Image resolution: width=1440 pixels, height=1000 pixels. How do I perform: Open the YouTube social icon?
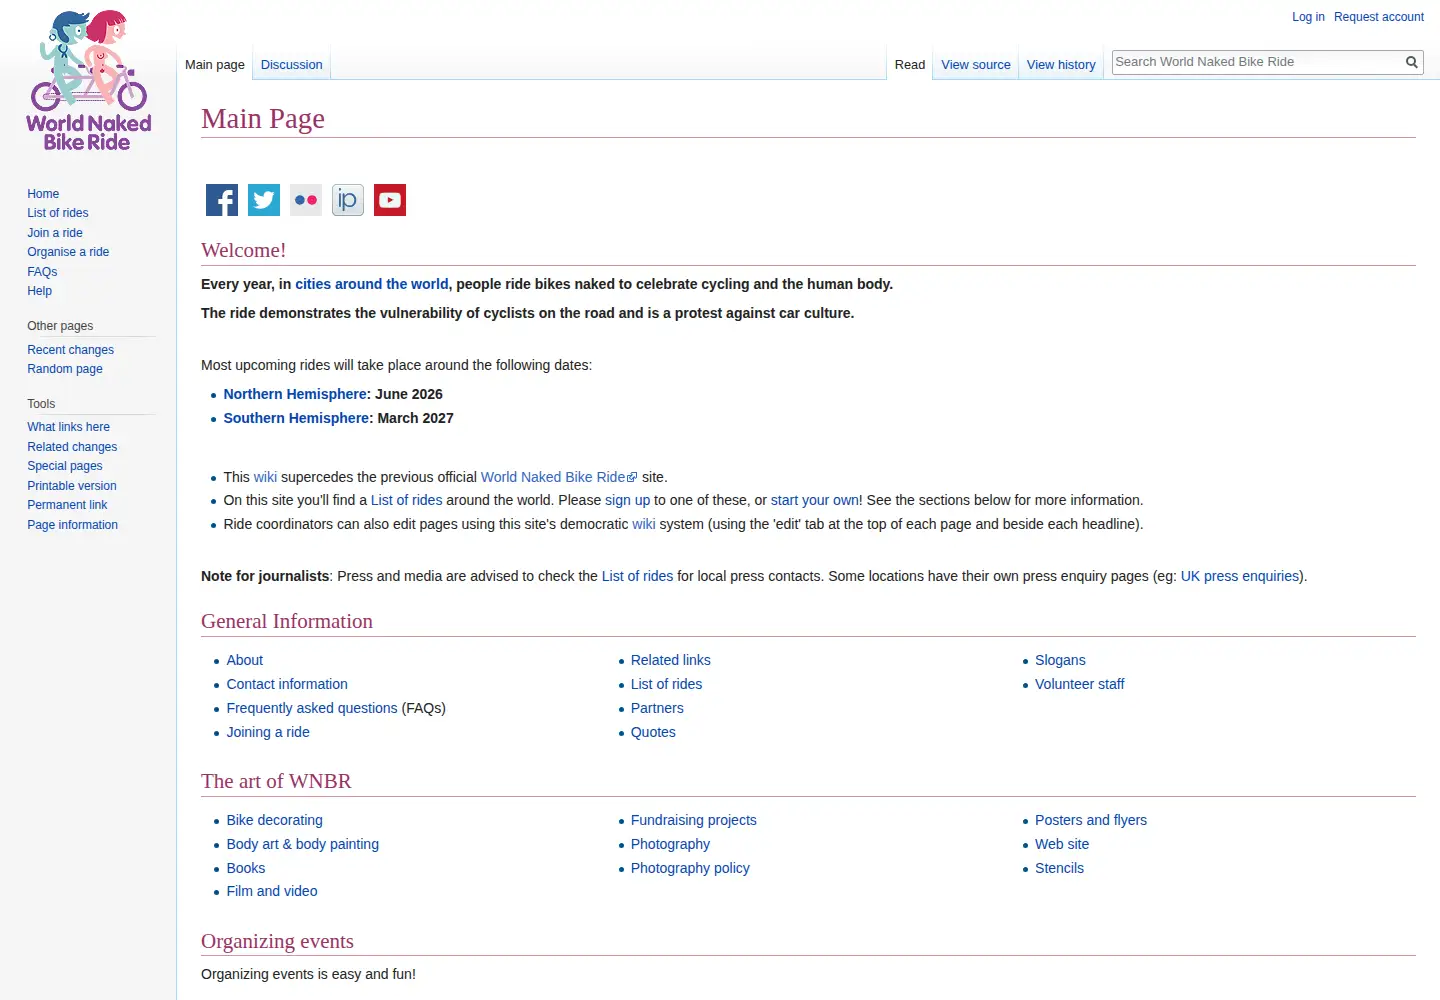point(390,200)
